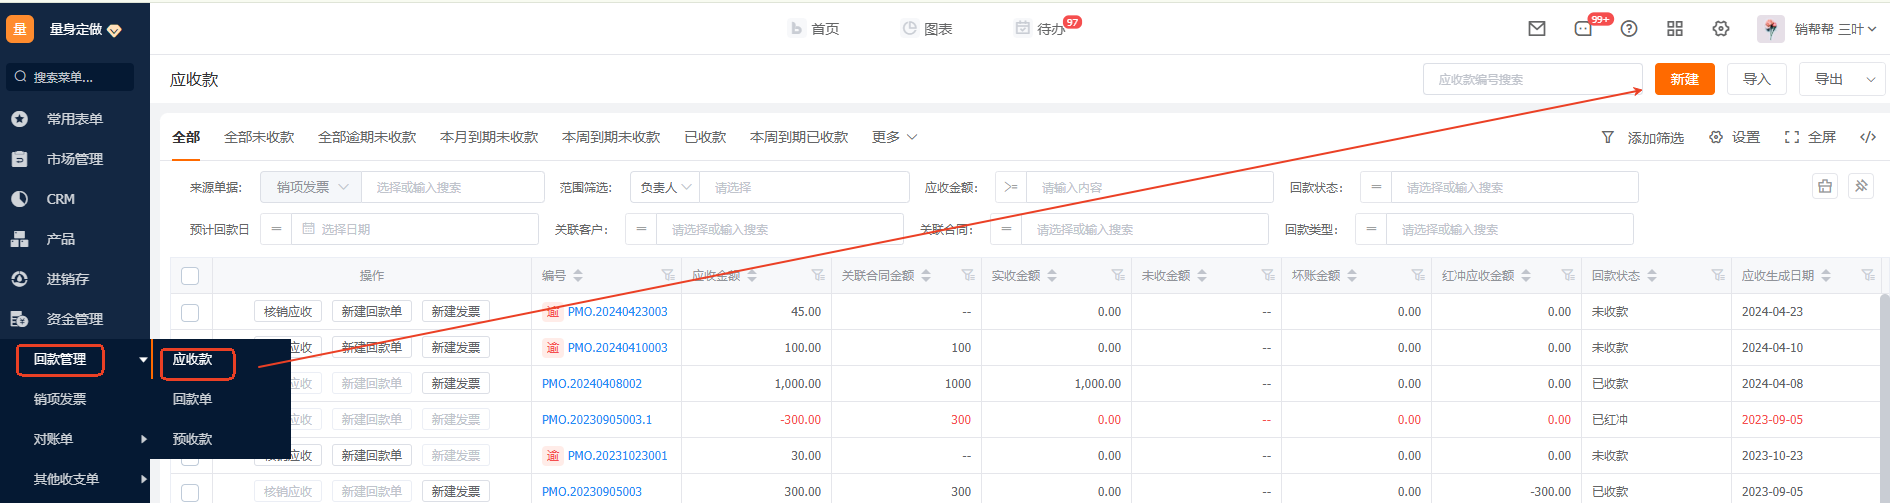Click 新建回款单 for PMO.20240423003
The image size is (1890, 503).
[x=372, y=312]
